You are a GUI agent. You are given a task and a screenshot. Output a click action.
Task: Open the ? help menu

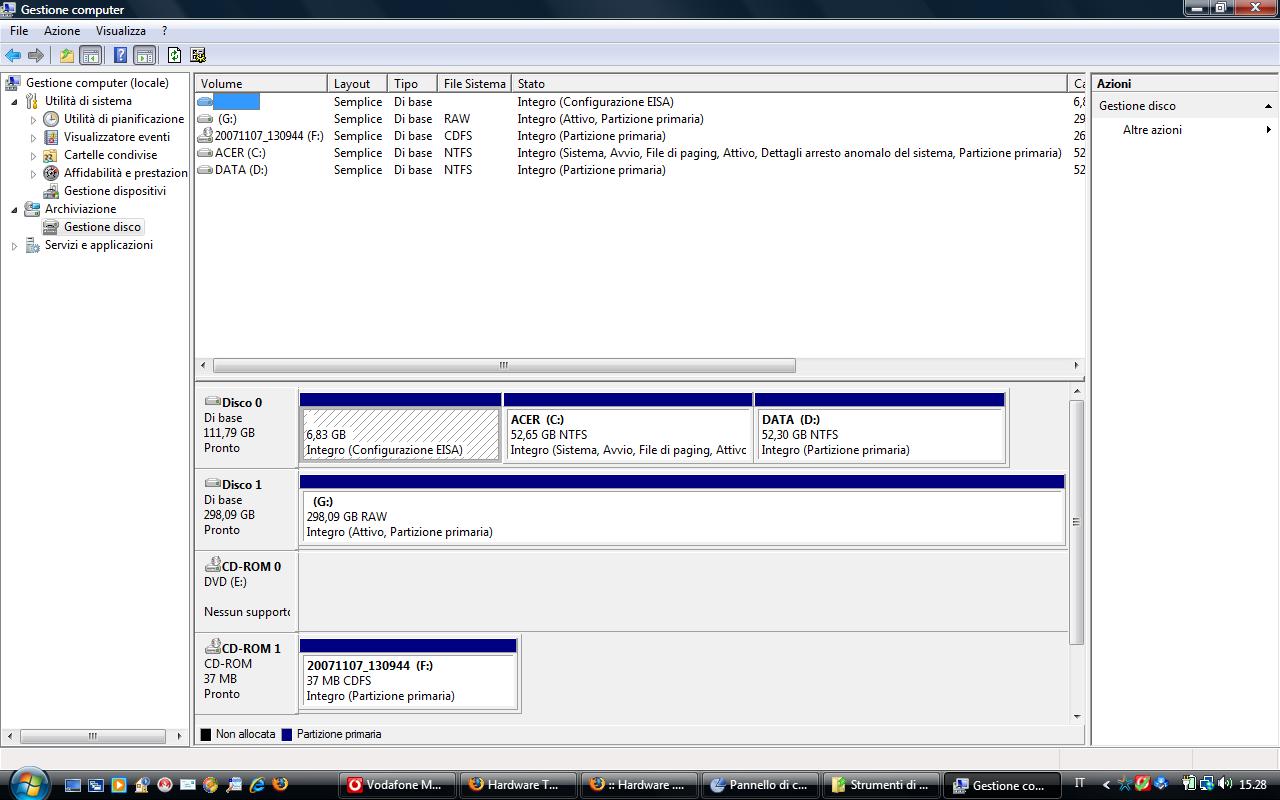164,31
